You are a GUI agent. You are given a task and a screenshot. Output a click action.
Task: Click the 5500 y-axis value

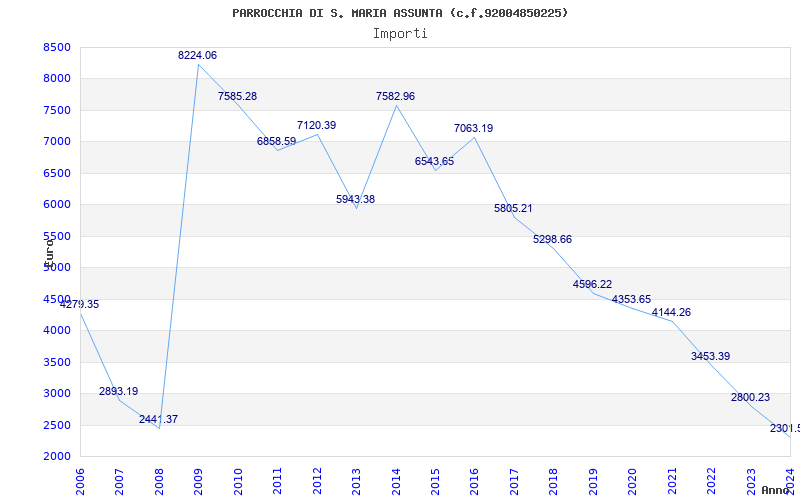[x=57, y=236]
